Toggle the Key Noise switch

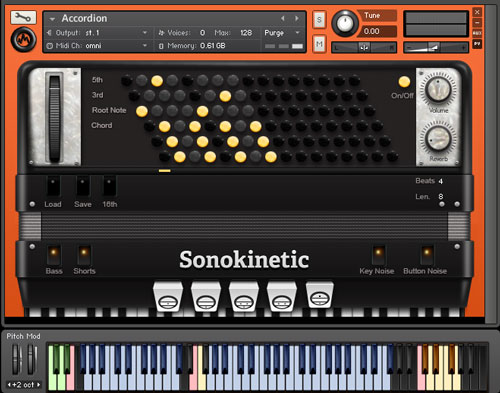tap(378, 255)
